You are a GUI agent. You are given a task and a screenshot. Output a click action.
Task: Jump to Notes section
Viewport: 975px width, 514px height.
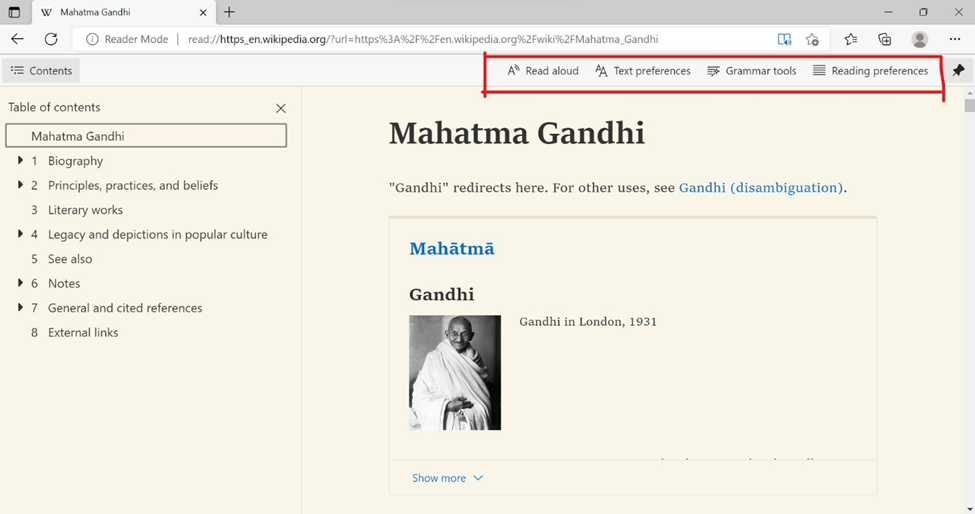click(x=64, y=283)
